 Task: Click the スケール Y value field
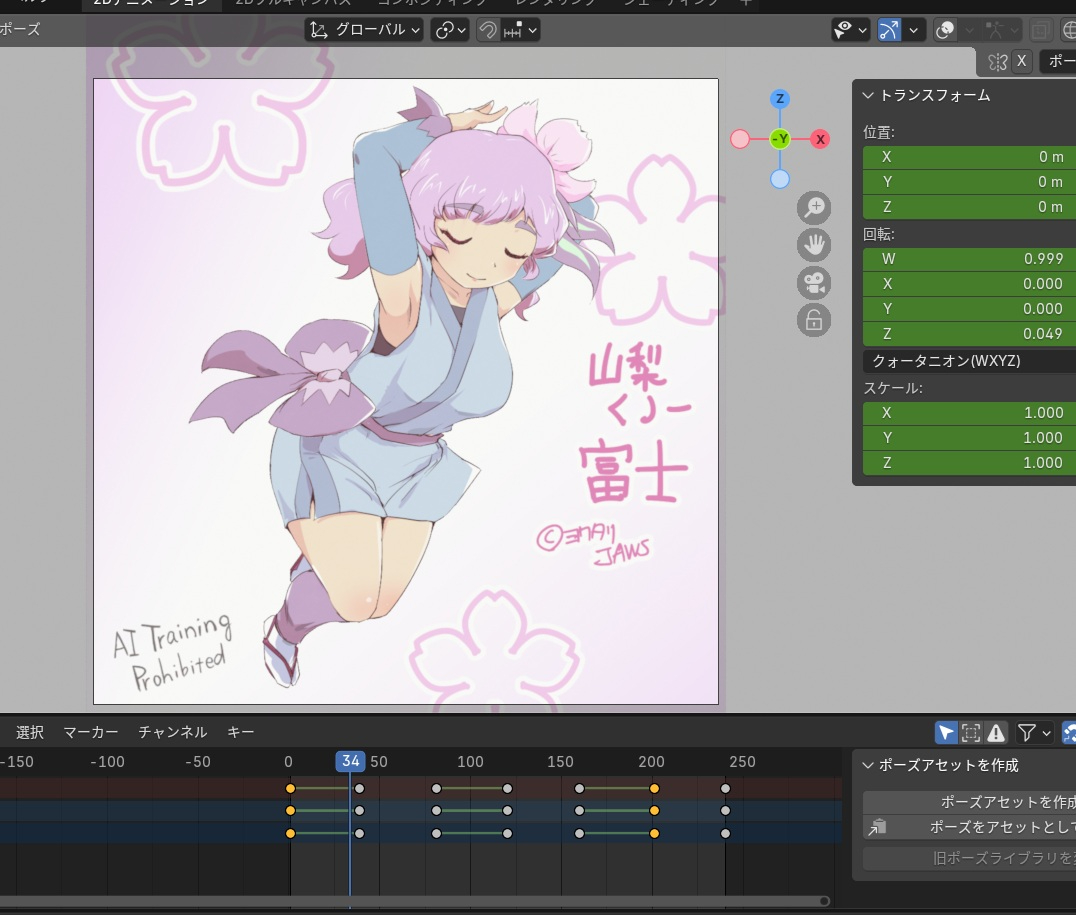969,438
